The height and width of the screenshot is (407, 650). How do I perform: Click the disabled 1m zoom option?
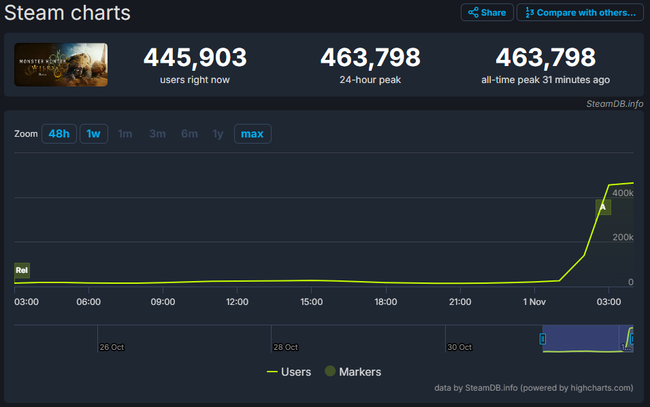coord(125,134)
